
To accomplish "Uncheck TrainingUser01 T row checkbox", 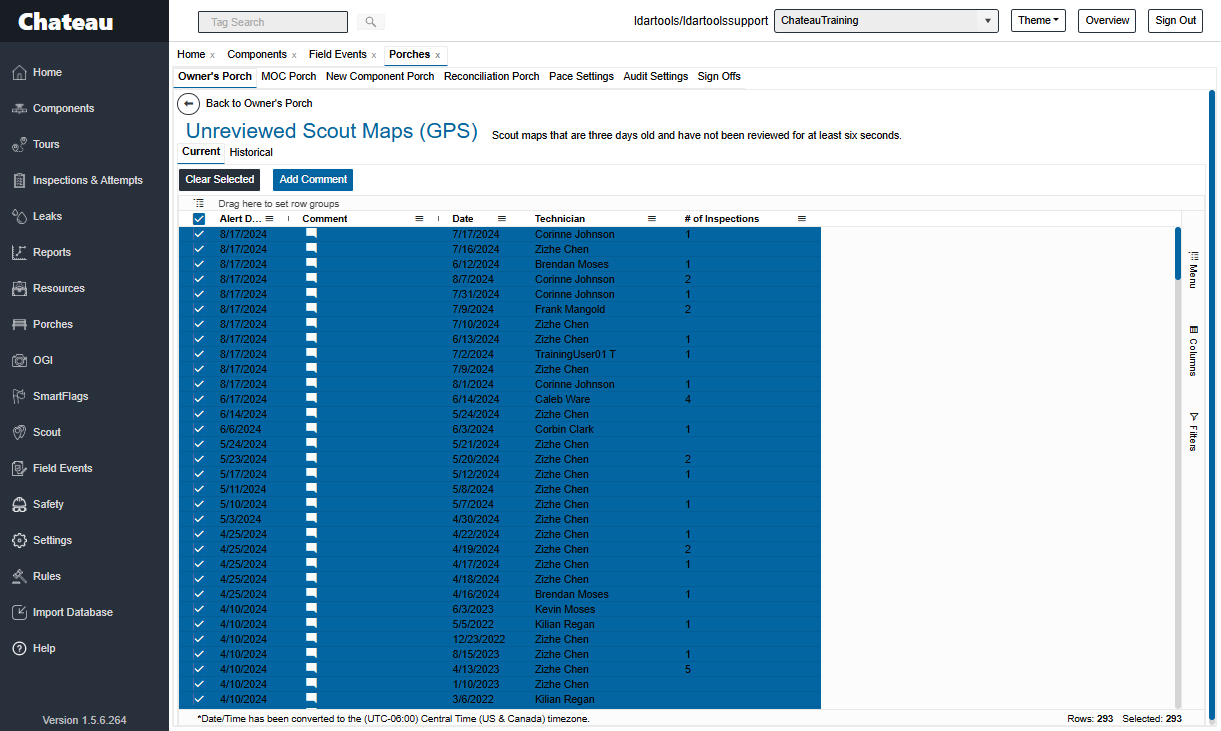I will coord(199,354).
